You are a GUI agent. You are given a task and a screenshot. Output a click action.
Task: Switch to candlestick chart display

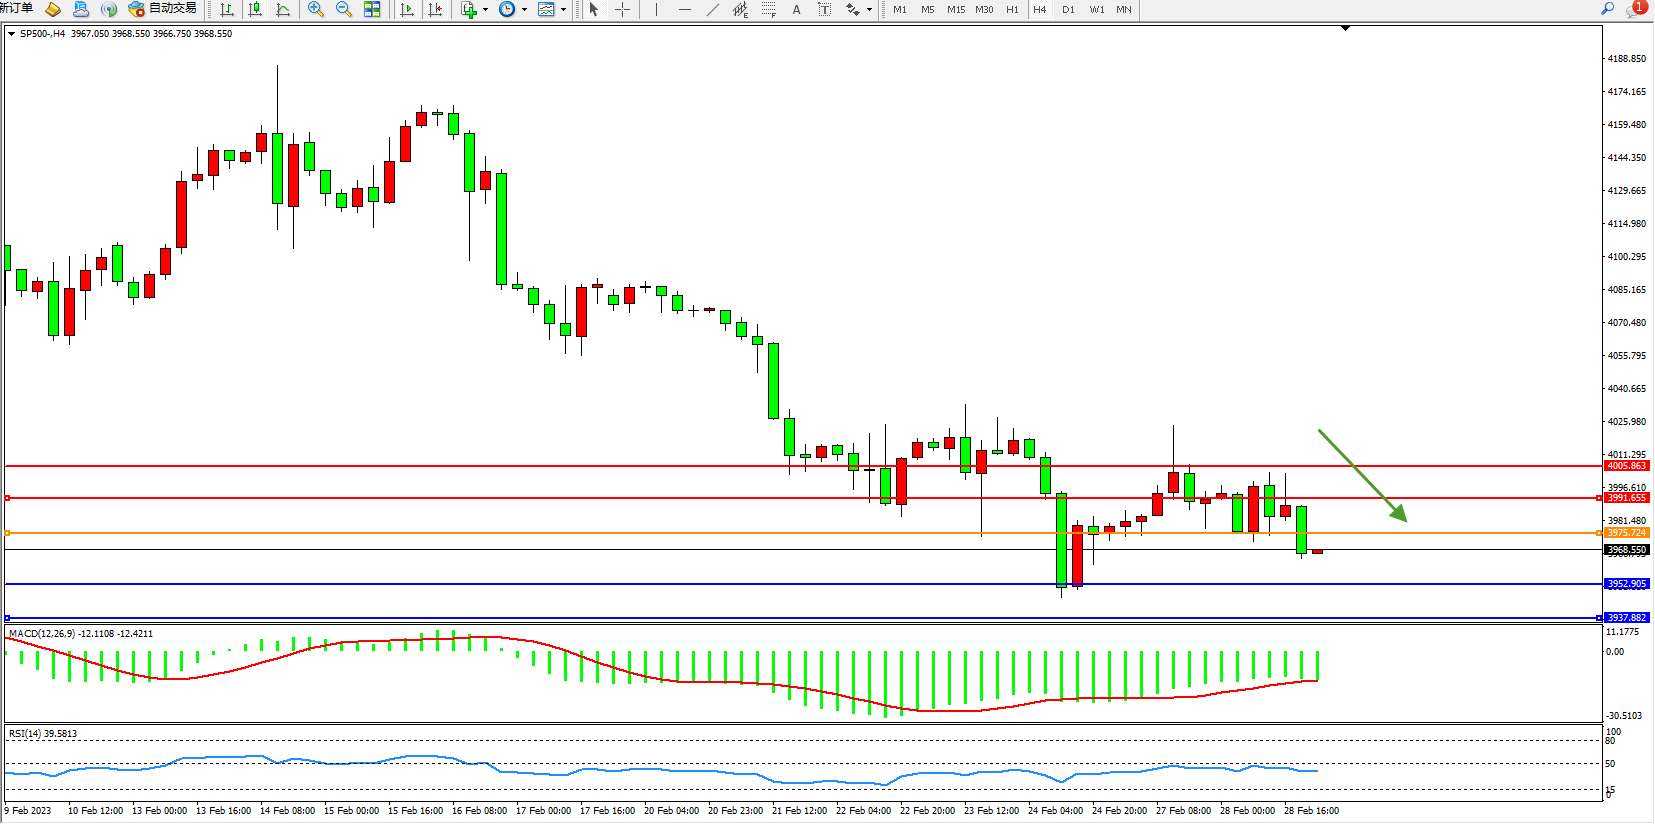pyautogui.click(x=255, y=9)
